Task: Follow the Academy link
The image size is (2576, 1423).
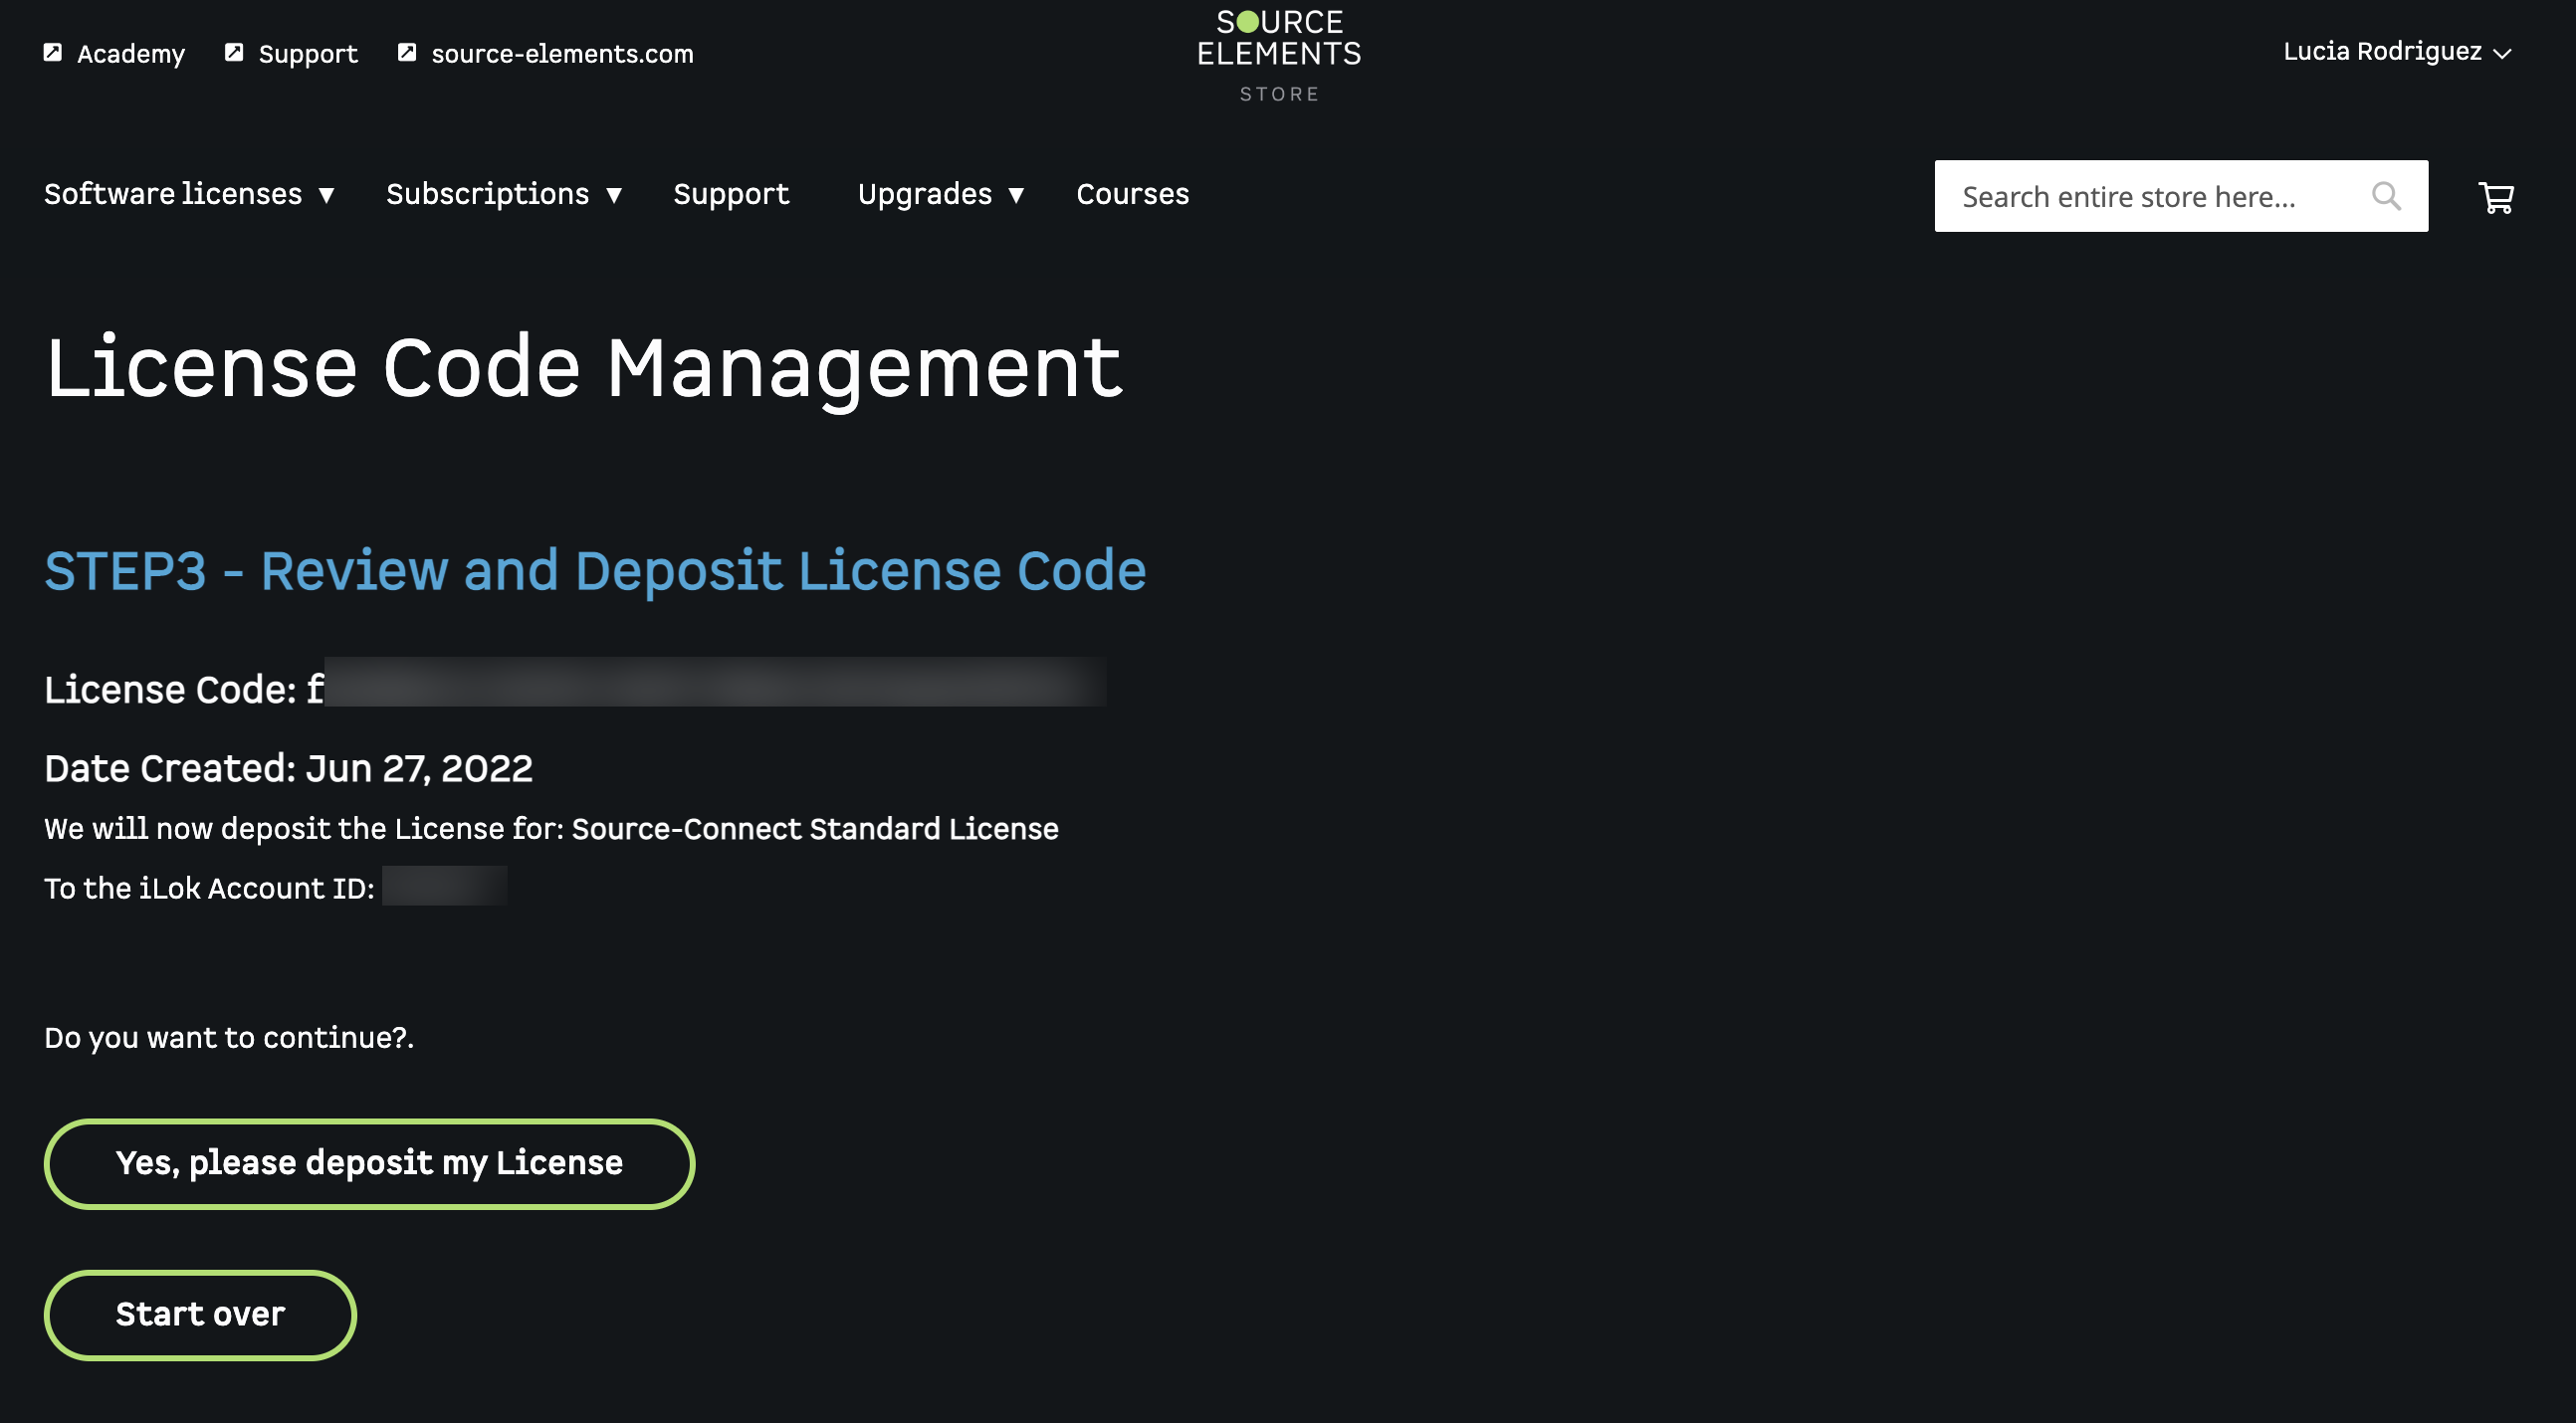Action: point(131,54)
